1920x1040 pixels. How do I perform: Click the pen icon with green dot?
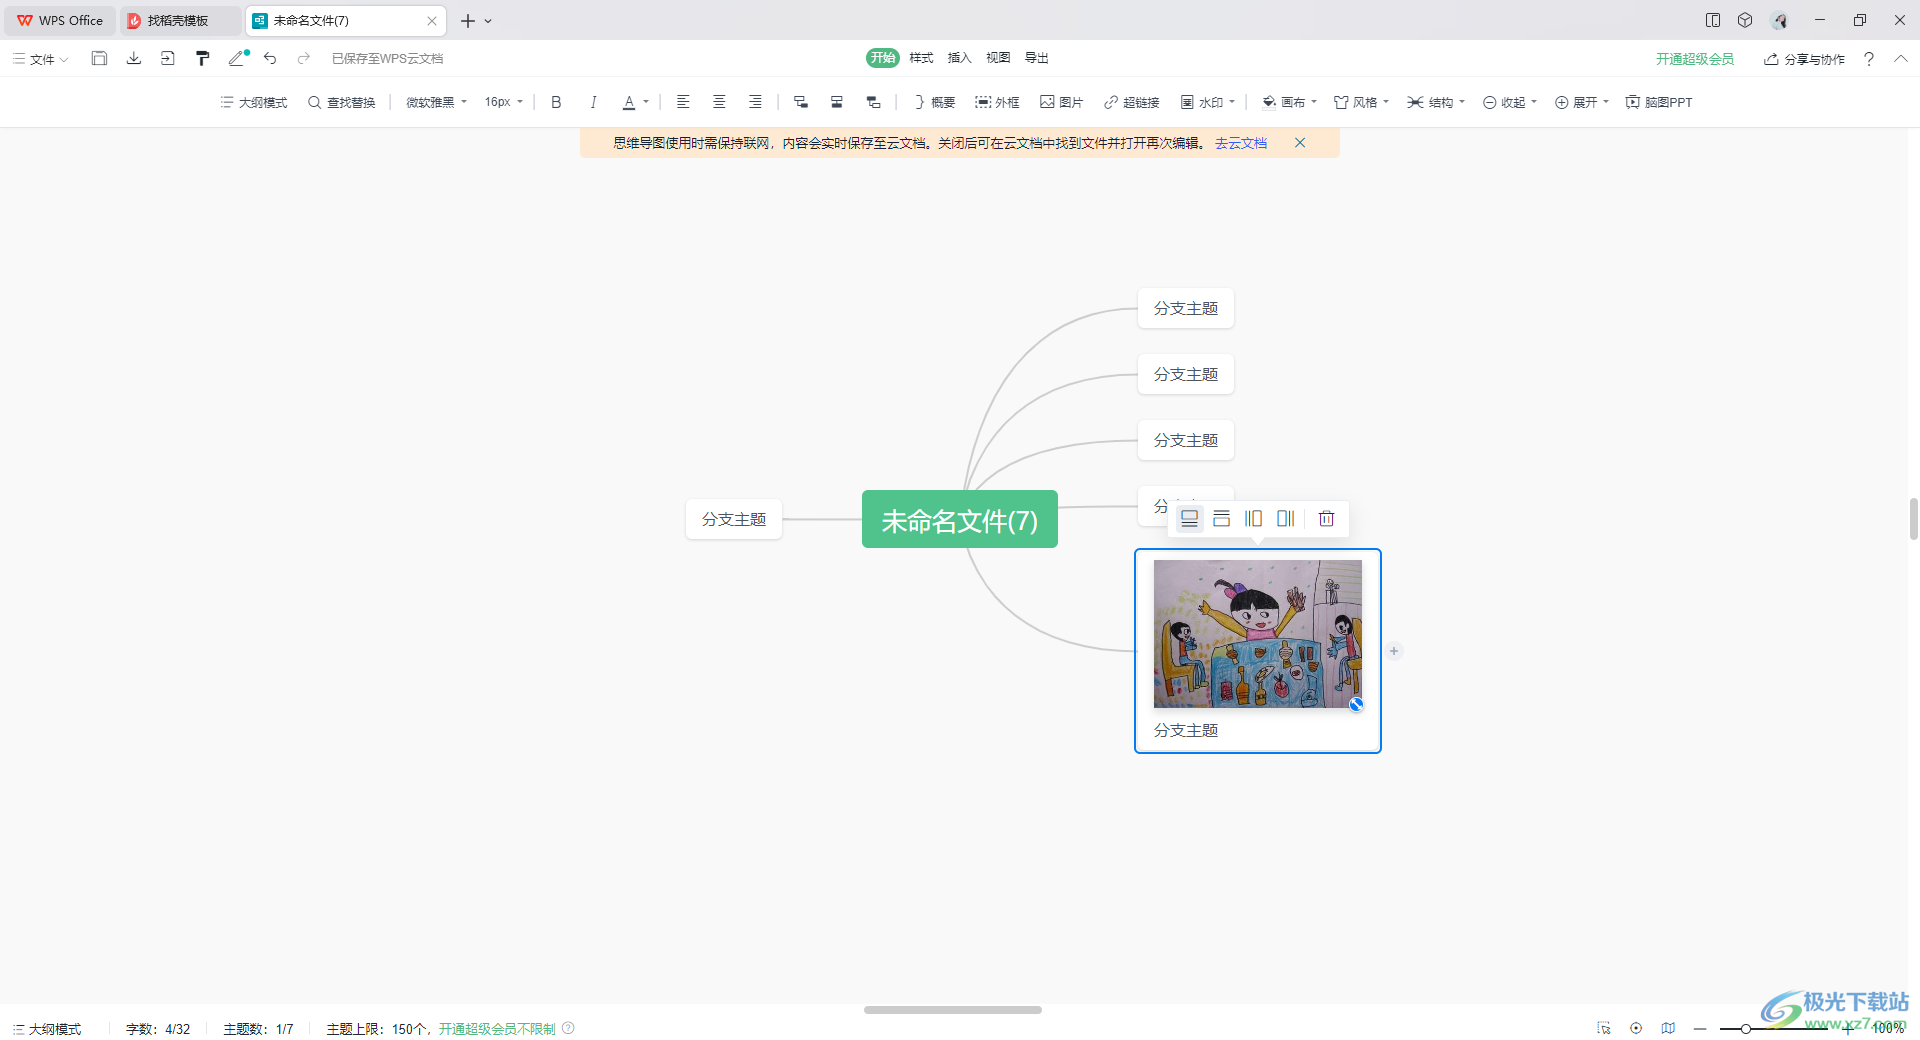point(238,58)
